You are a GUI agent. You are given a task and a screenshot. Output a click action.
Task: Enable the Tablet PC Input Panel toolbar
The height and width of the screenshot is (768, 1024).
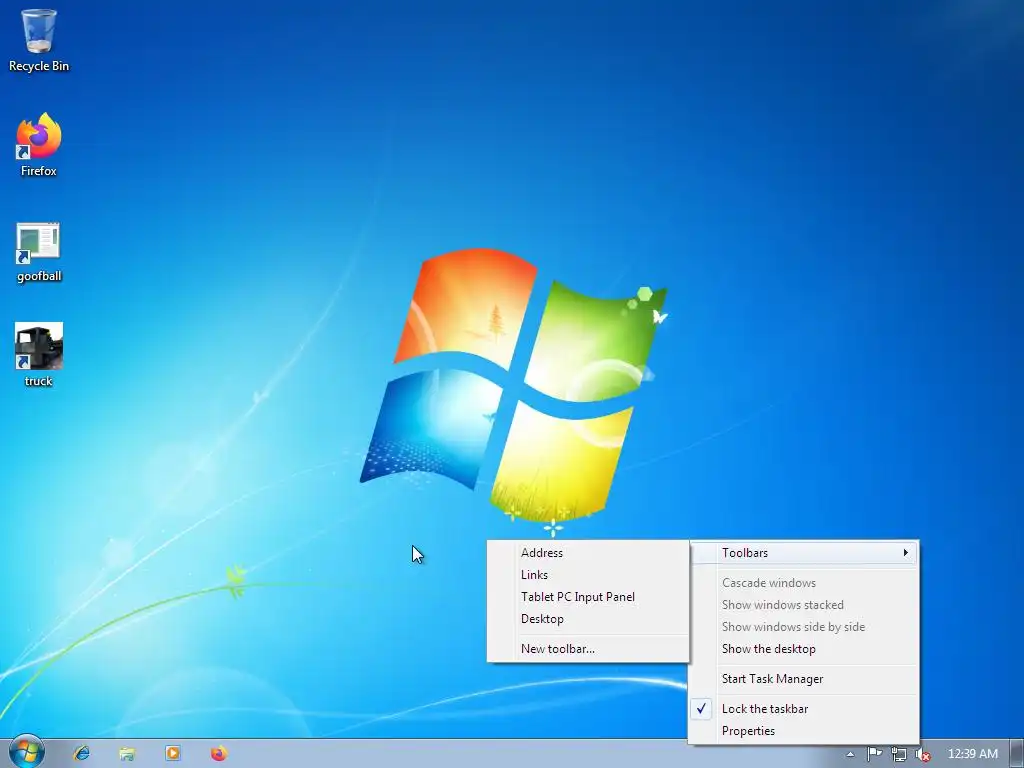[x=588, y=597]
